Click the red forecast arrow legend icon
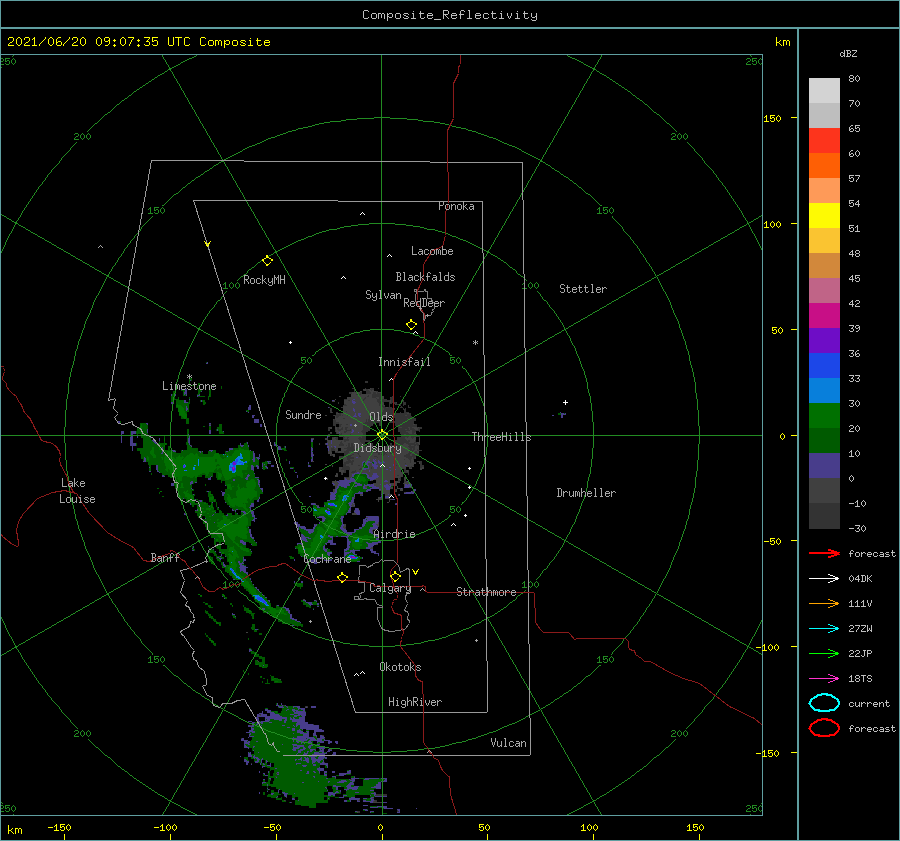900x841 pixels. [824, 553]
